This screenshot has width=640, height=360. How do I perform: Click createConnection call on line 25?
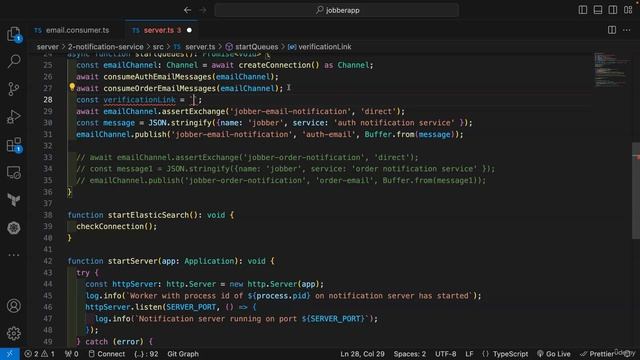[x=275, y=65]
